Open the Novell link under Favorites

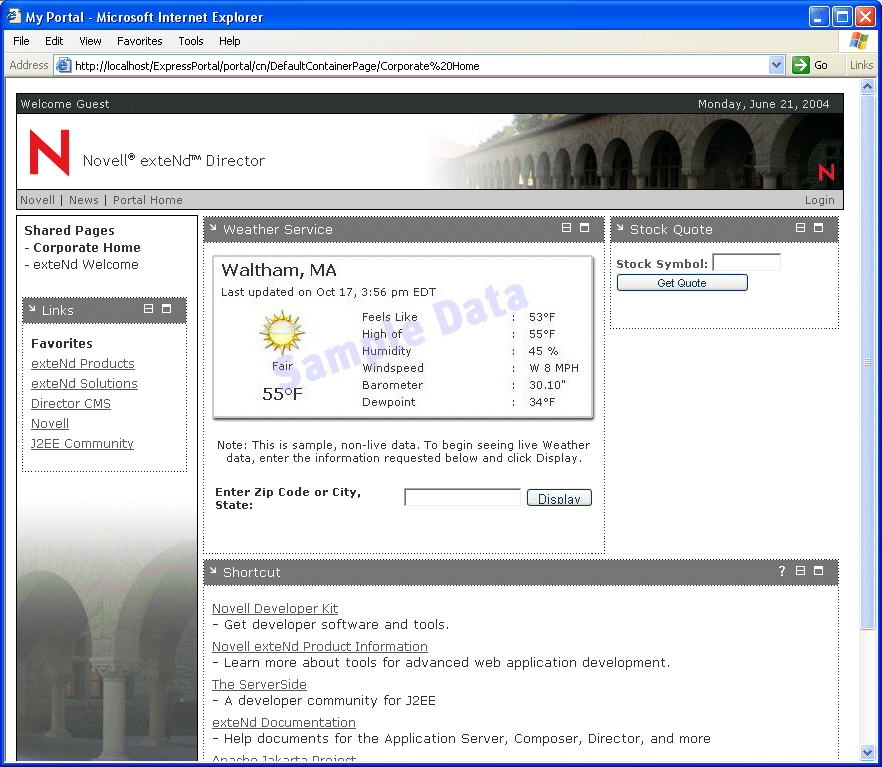pos(50,423)
